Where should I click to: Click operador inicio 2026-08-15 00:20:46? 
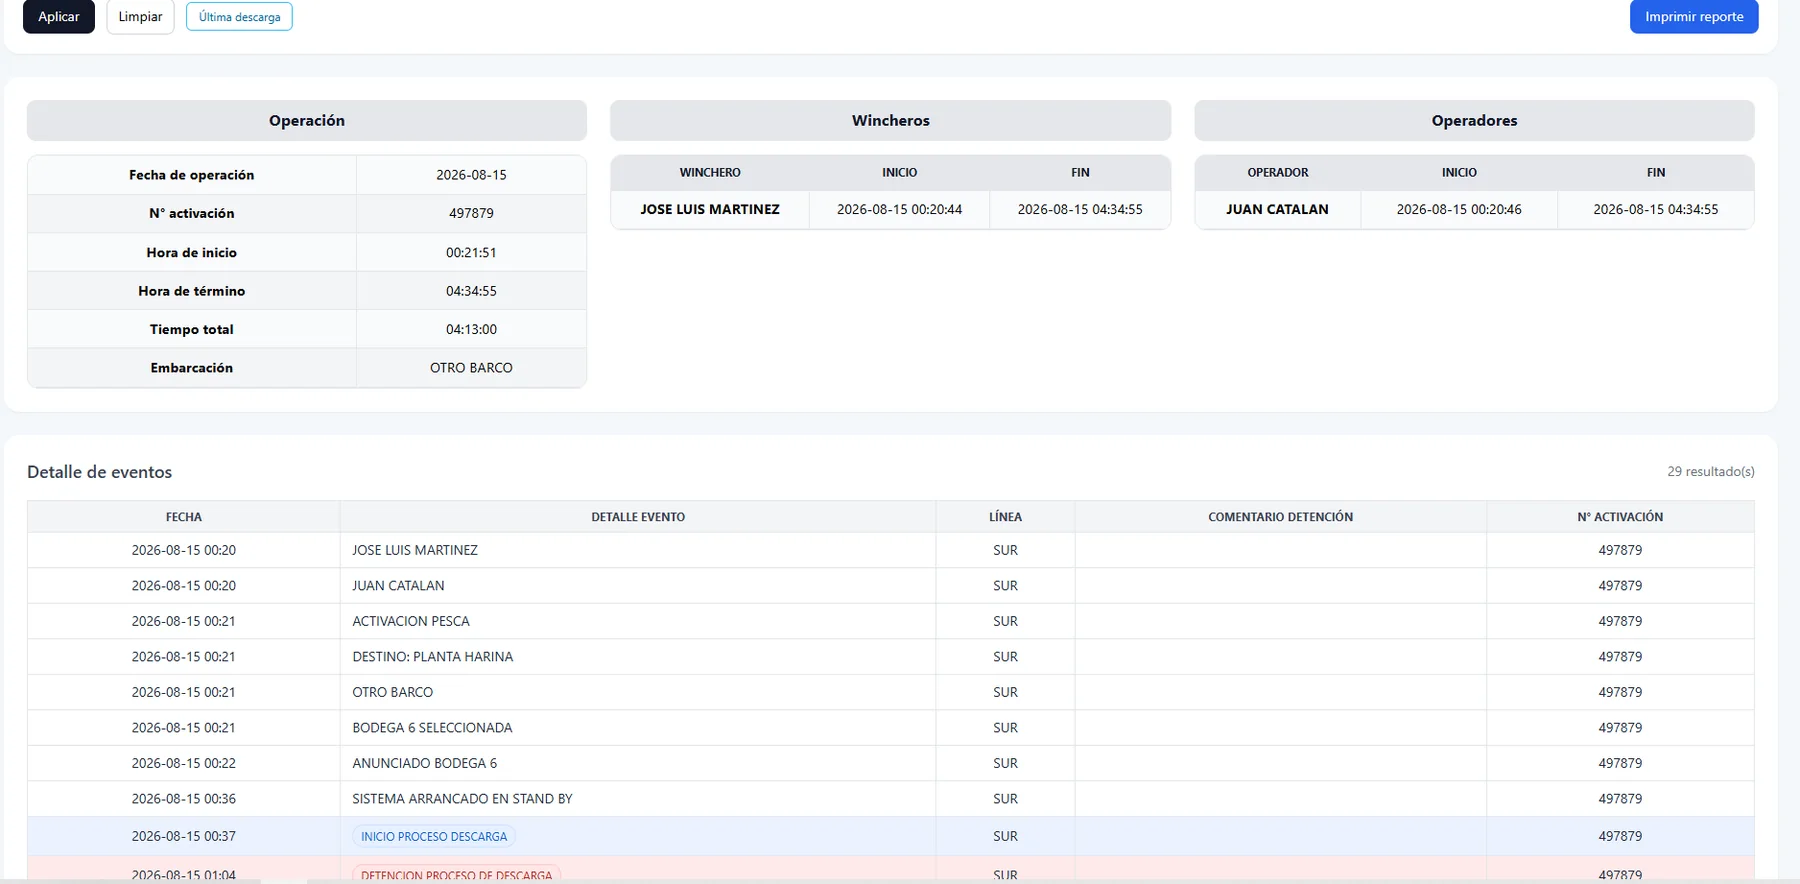(x=1459, y=209)
